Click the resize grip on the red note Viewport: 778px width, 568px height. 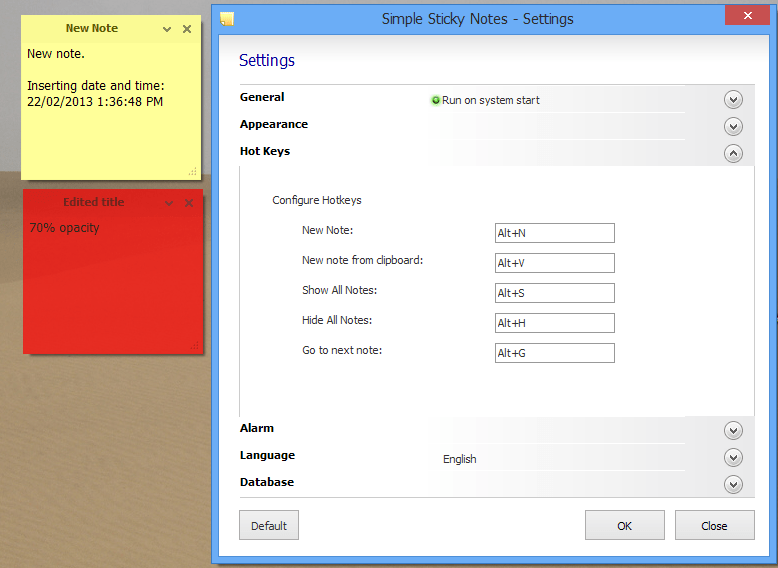[194, 345]
